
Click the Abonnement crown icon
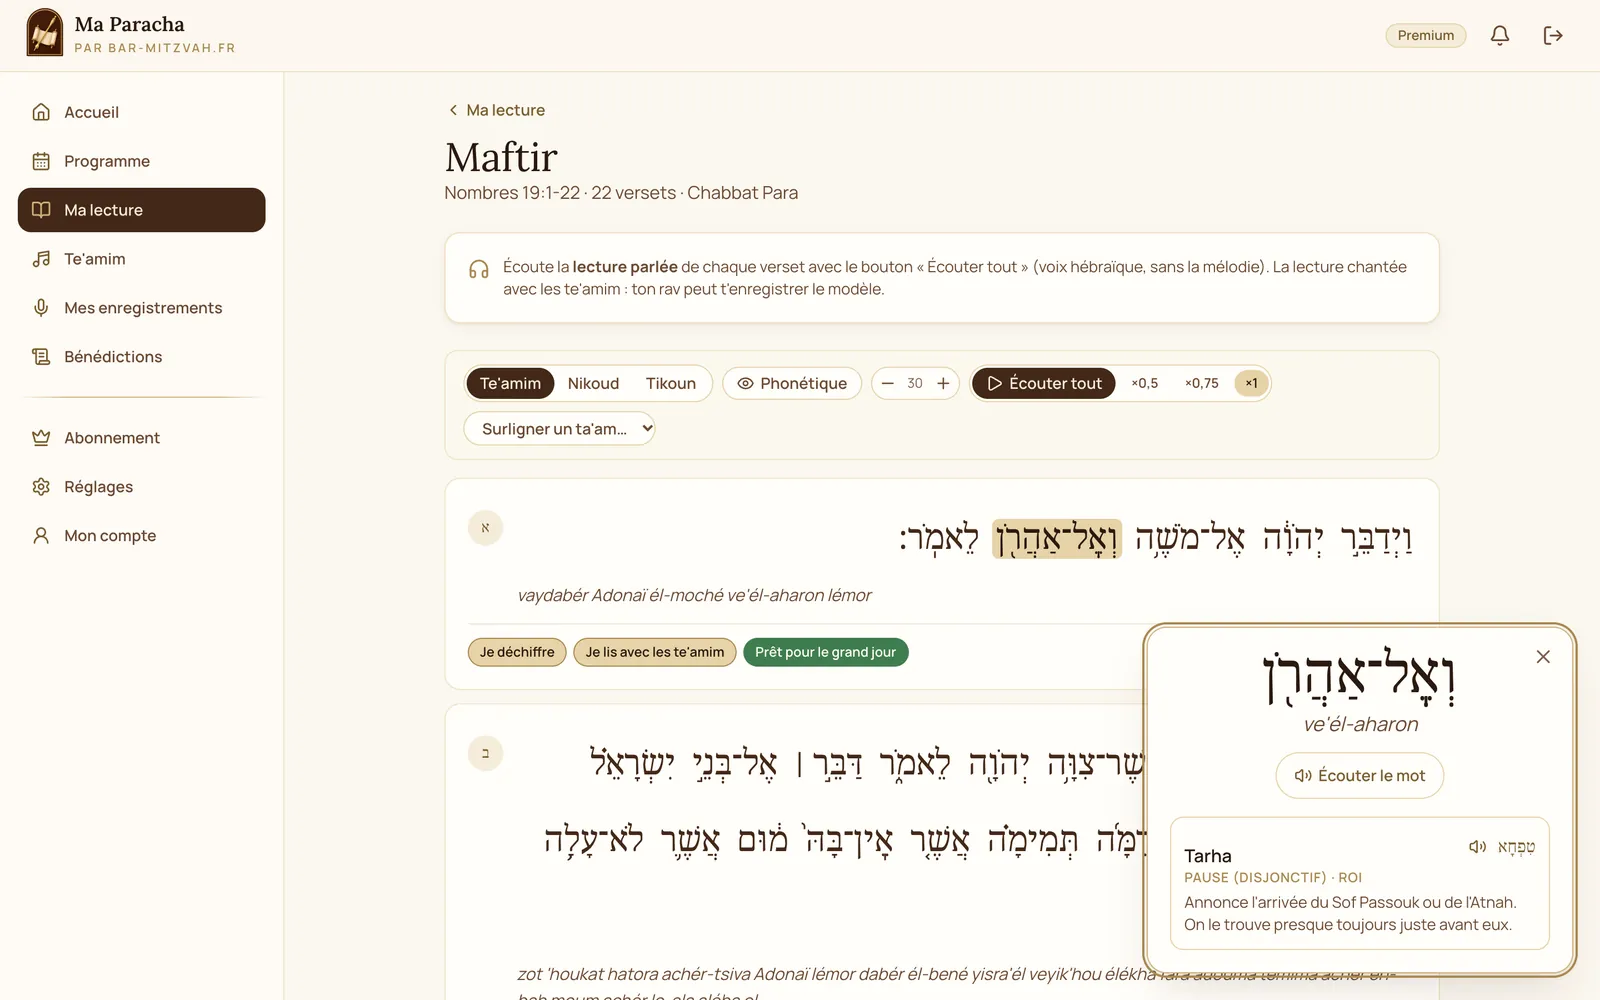[41, 438]
